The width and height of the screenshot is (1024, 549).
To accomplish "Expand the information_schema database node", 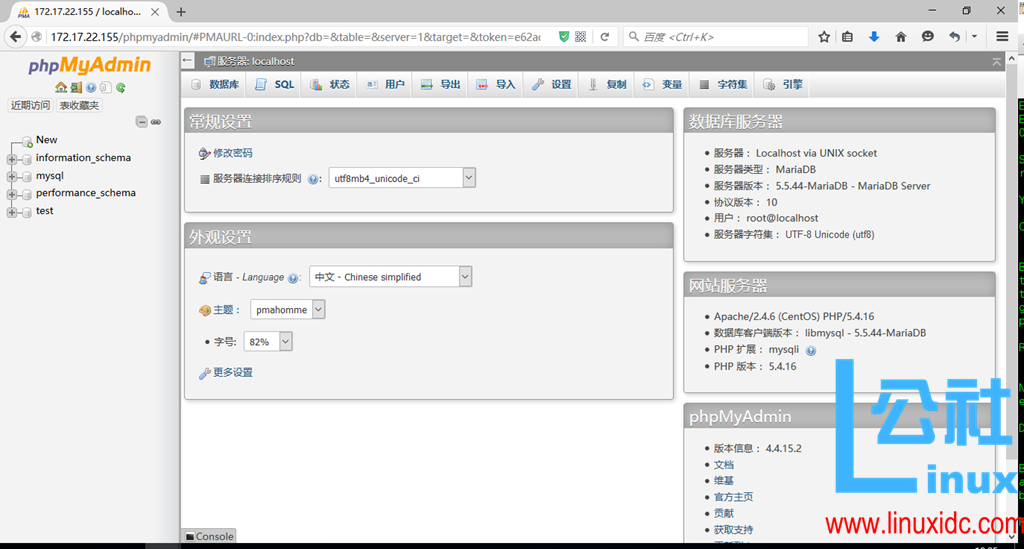I will (x=11, y=159).
